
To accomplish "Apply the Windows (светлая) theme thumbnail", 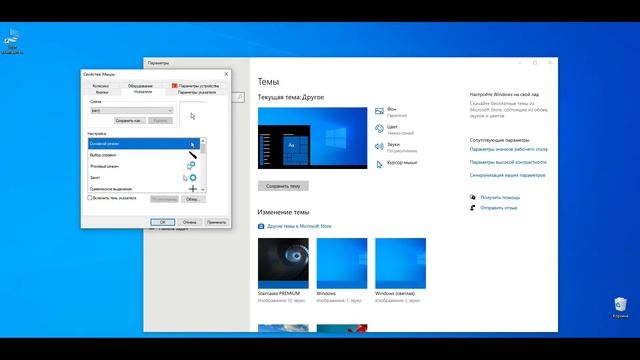I will 400,263.
